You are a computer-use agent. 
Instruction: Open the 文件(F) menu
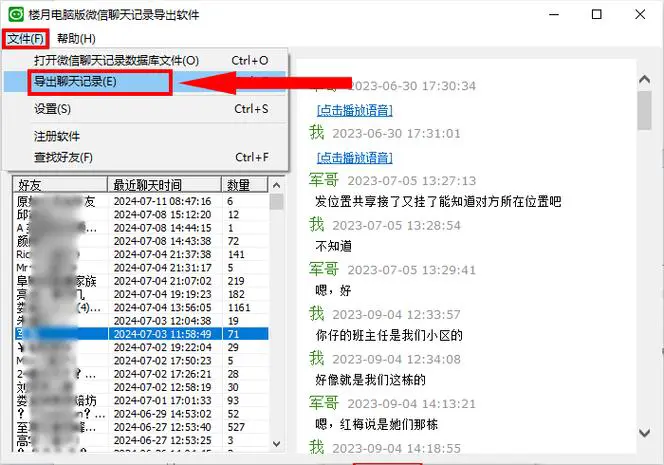pyautogui.click(x=25, y=39)
